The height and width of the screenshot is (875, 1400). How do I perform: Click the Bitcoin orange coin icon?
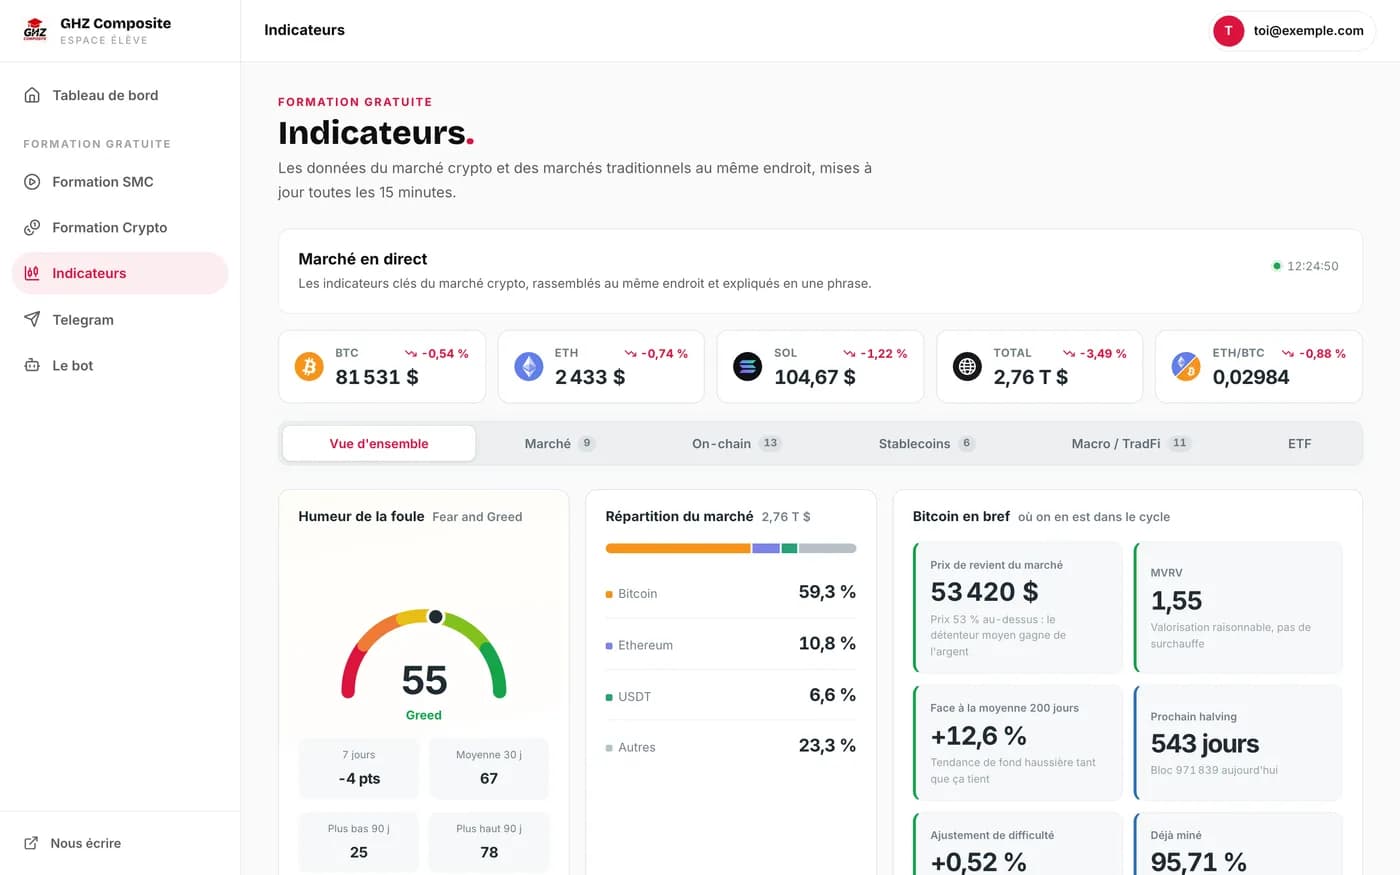click(x=309, y=367)
